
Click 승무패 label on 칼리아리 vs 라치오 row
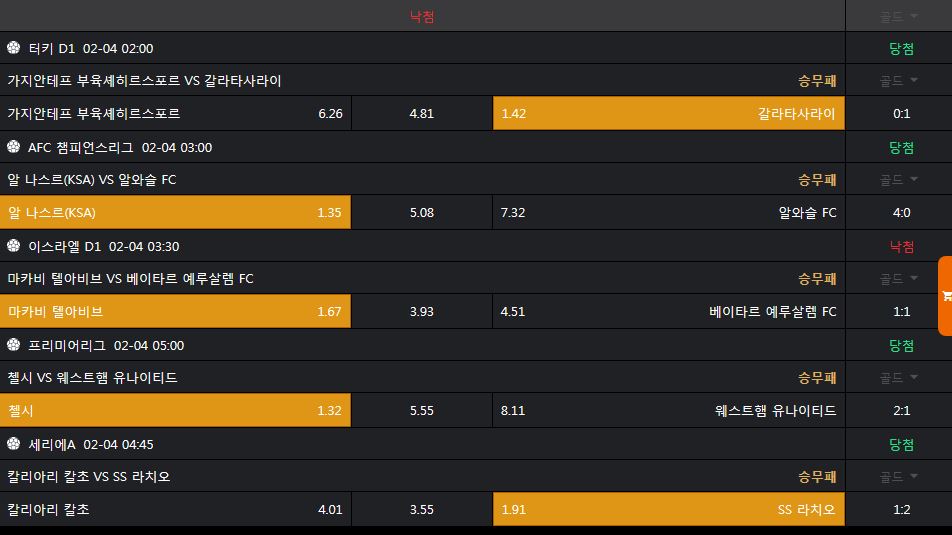817,477
